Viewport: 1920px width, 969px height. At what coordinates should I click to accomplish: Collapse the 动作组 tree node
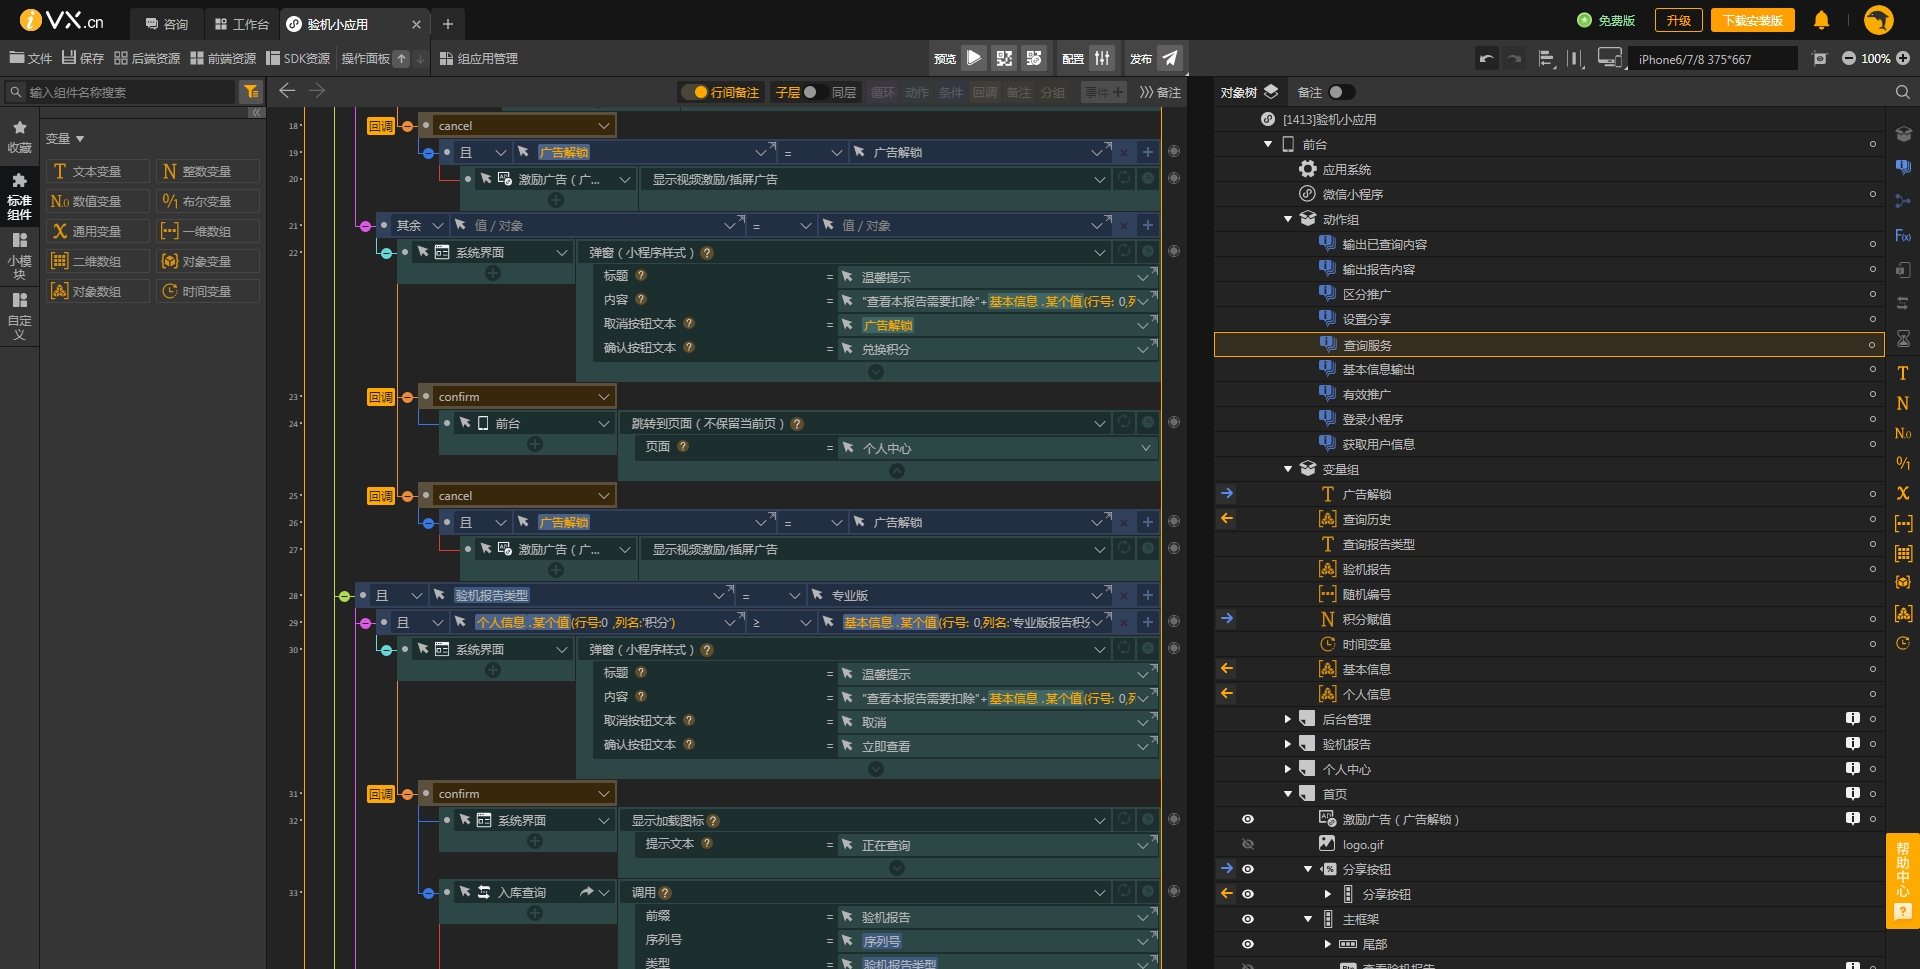tap(1288, 219)
